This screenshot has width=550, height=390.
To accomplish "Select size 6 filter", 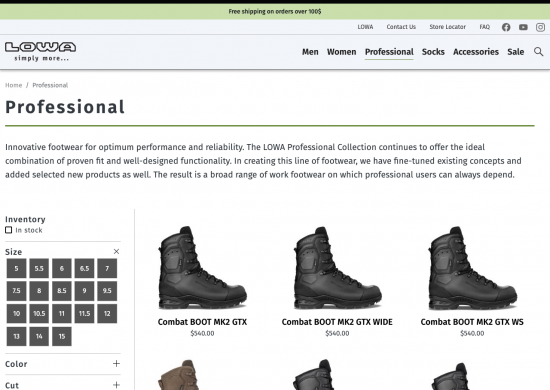I will 62,268.
